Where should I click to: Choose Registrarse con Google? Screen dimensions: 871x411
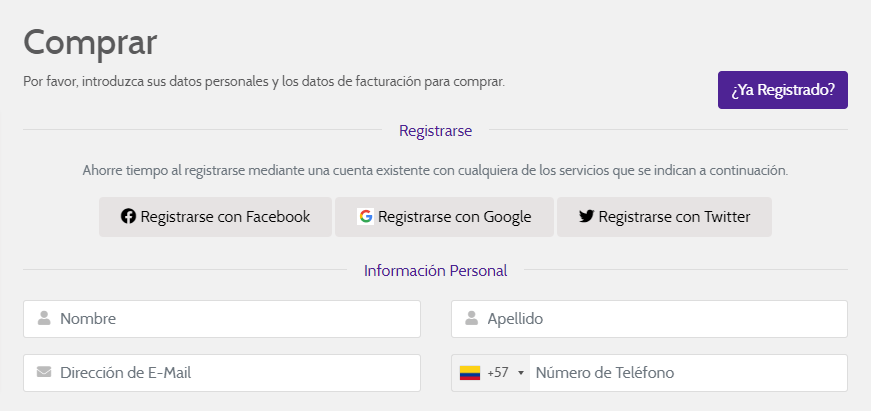[444, 217]
